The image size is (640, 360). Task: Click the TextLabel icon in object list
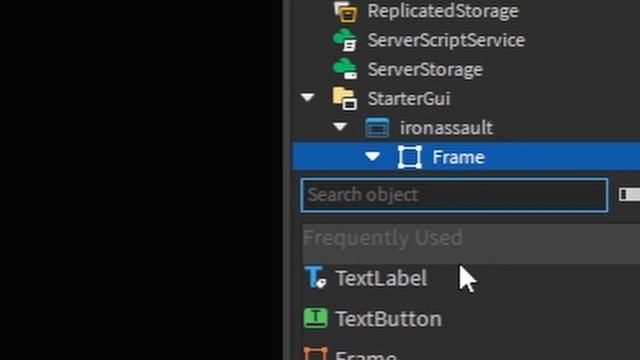click(x=316, y=277)
